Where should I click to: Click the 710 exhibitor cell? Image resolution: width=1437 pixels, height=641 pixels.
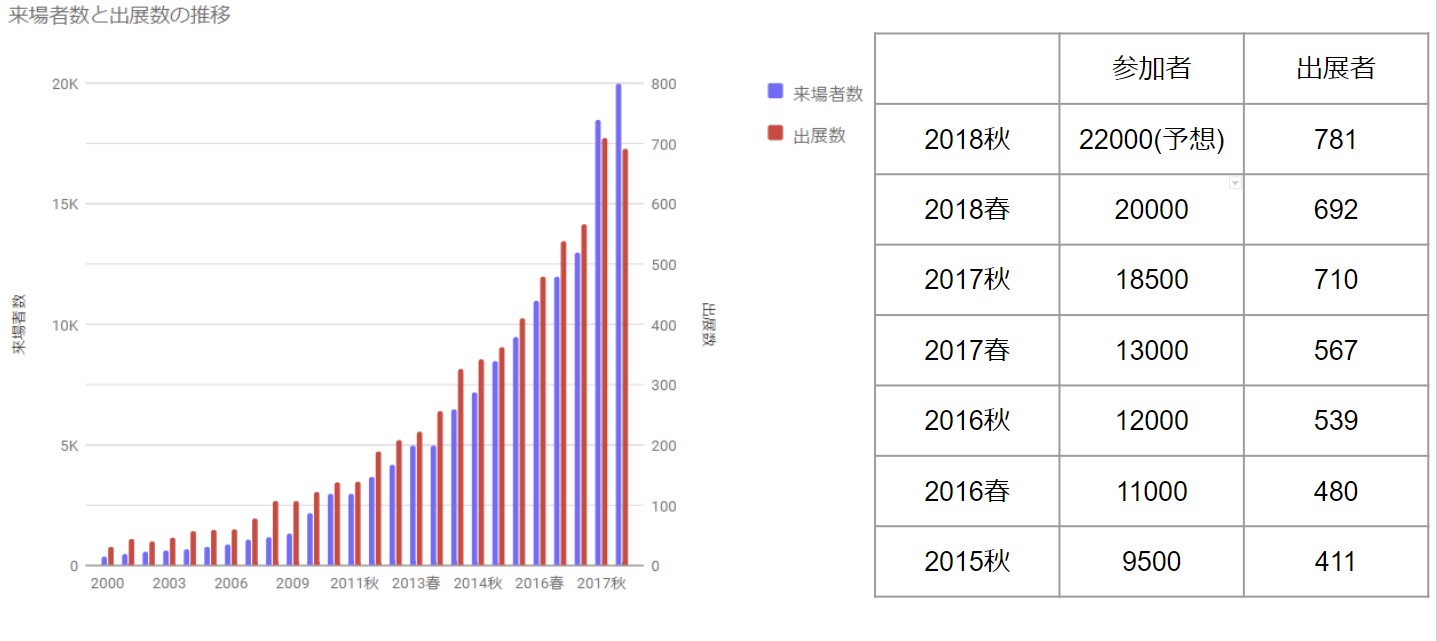[1336, 279]
